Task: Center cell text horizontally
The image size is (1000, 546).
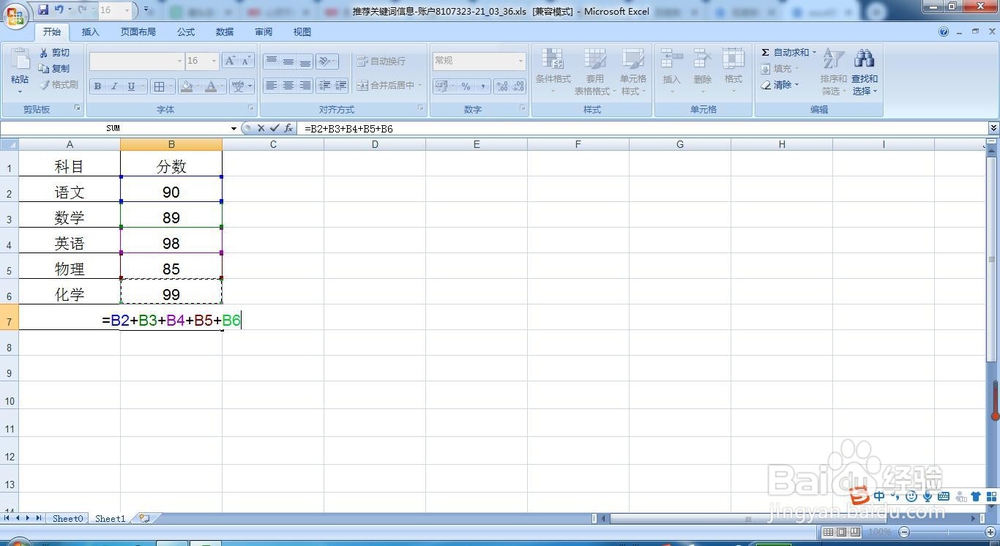Action: [x=288, y=85]
